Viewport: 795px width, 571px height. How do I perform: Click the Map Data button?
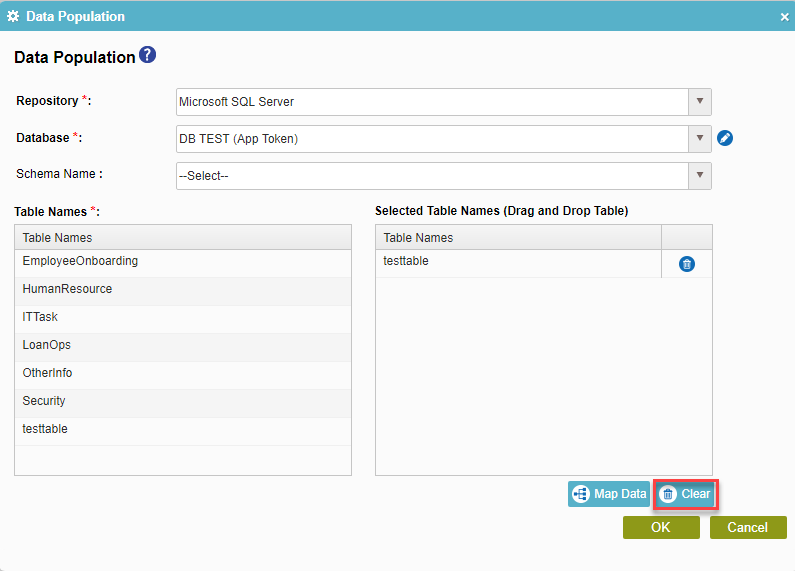(x=609, y=494)
